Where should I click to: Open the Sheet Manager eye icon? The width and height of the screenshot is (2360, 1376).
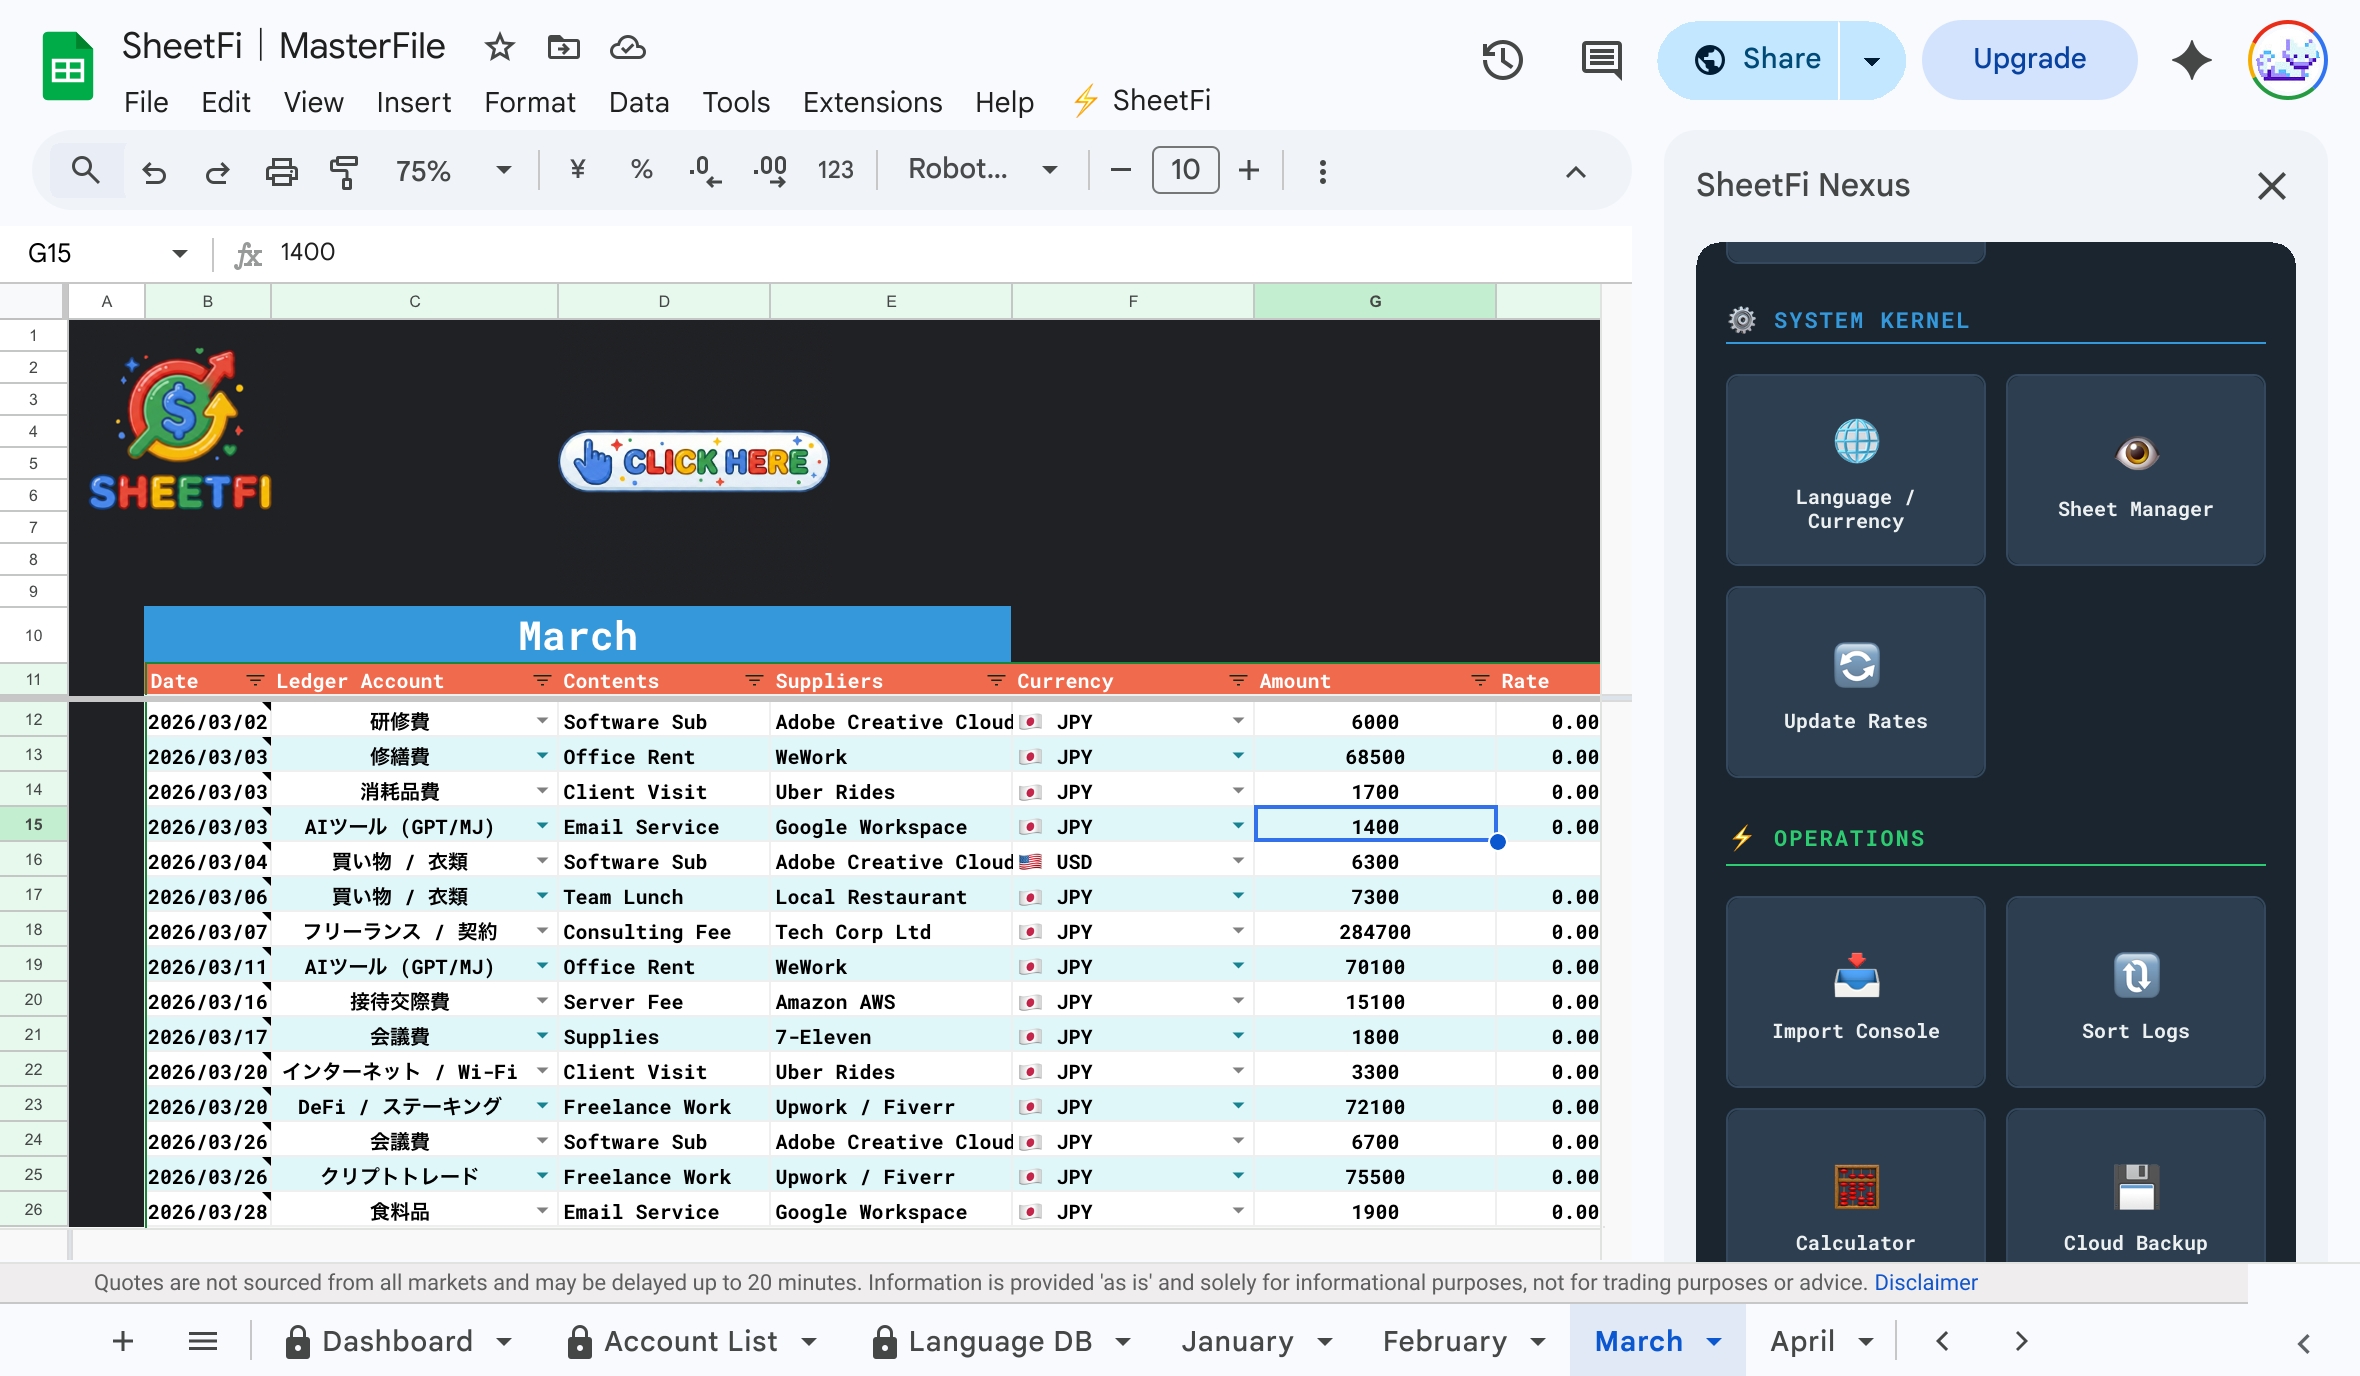coord(2135,454)
